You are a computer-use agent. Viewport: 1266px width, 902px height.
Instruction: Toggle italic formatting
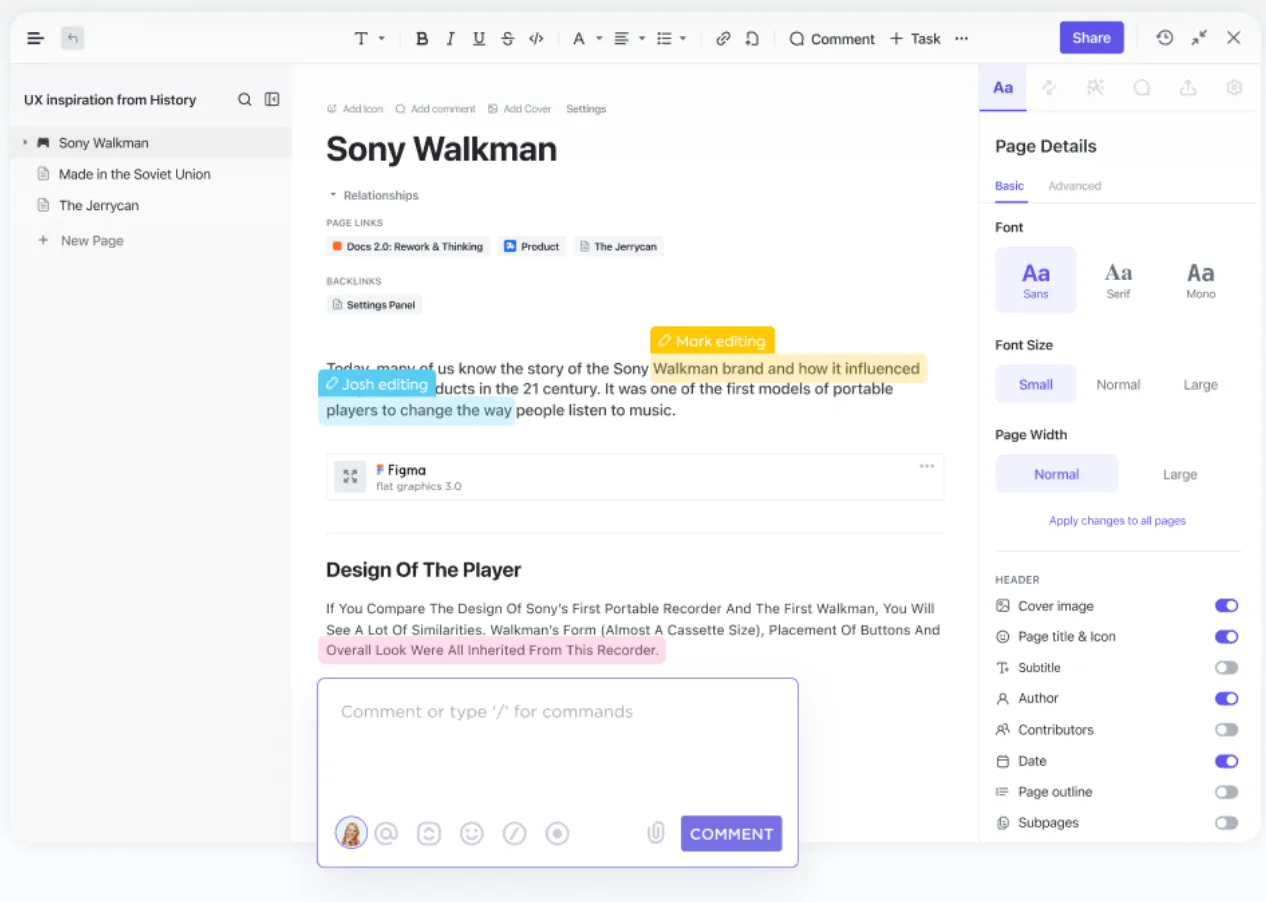pos(451,39)
